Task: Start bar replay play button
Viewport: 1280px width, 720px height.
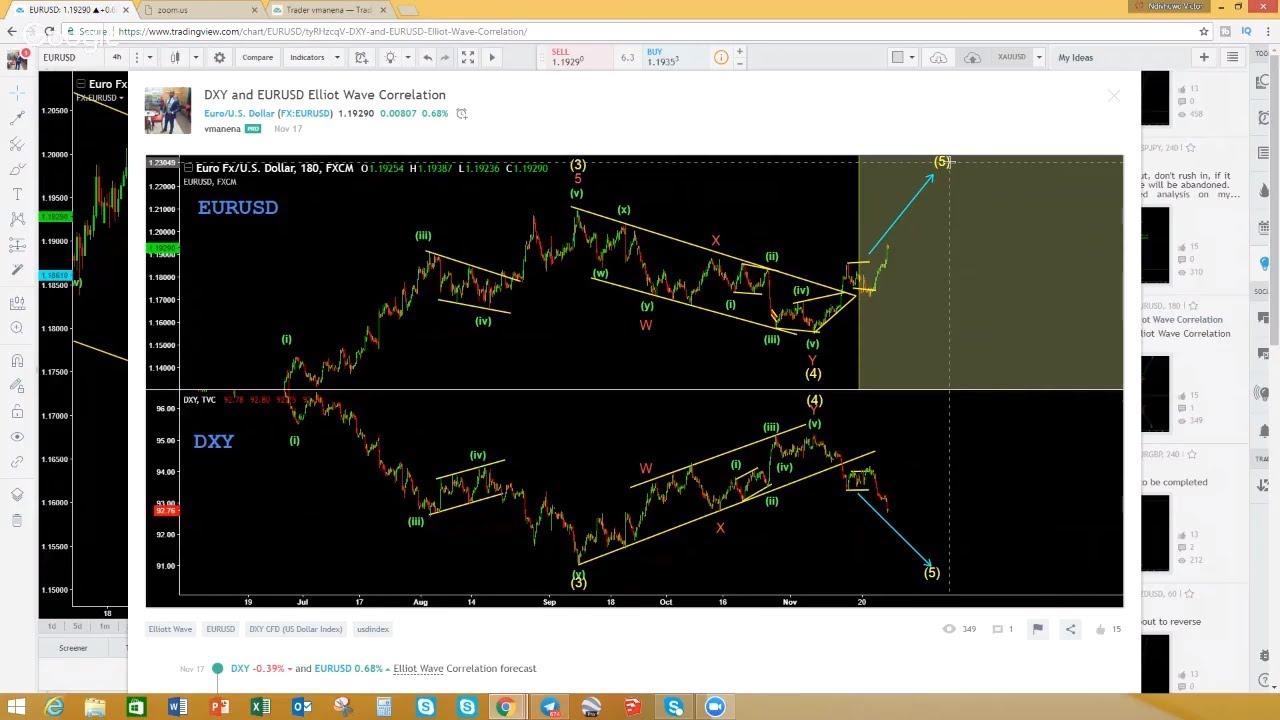Action: coord(491,57)
